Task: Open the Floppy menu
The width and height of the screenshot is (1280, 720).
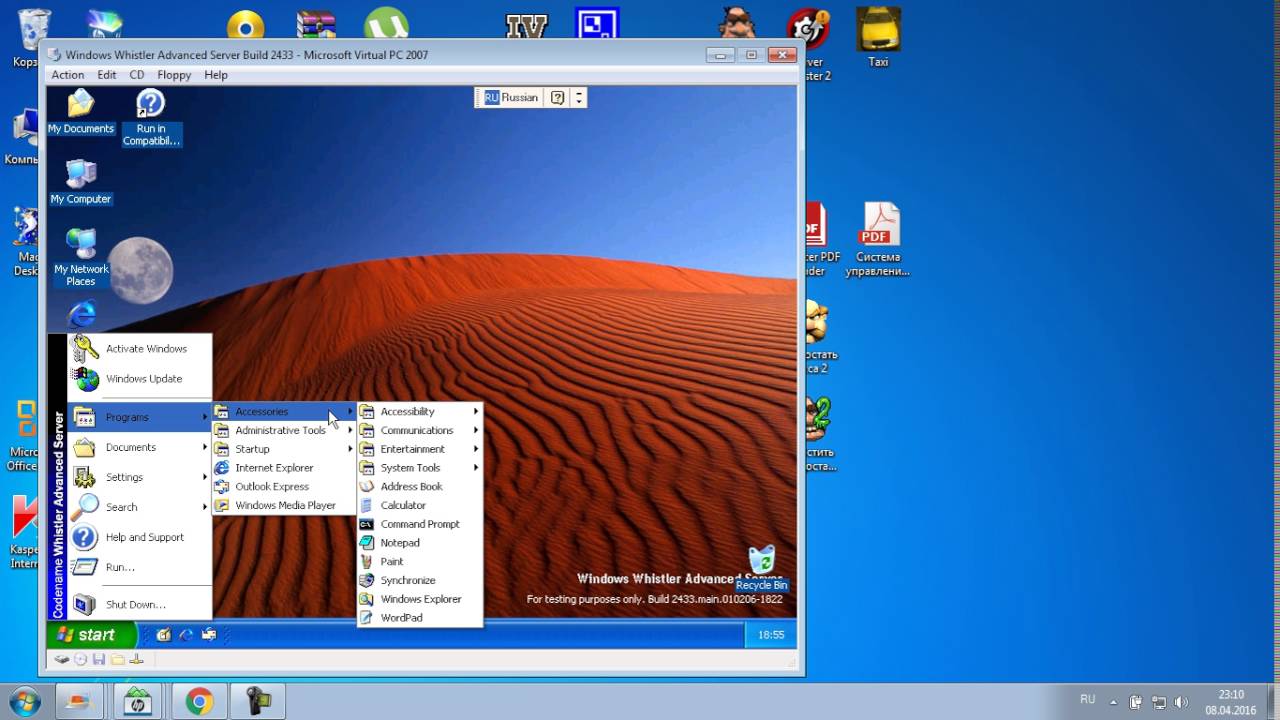Action: (x=174, y=75)
